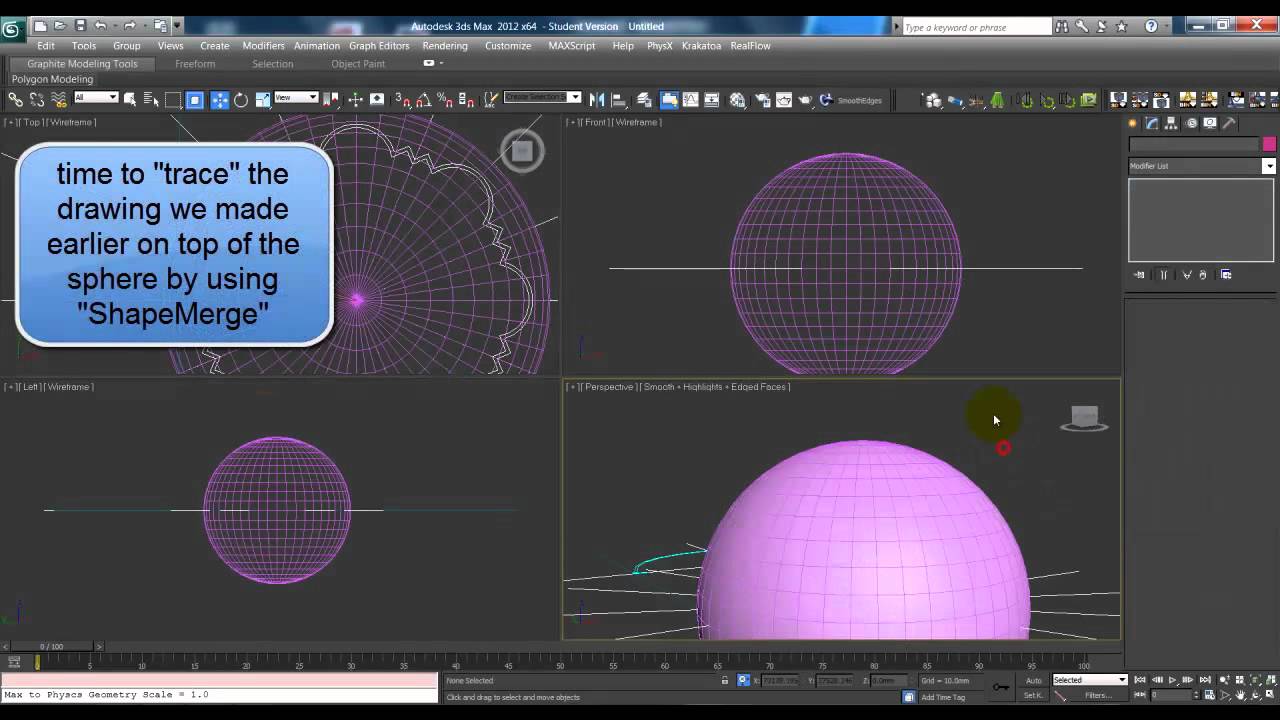This screenshot has height=720, width=1280.
Task: Click the Unlink Selection icon
Action: 37,99
